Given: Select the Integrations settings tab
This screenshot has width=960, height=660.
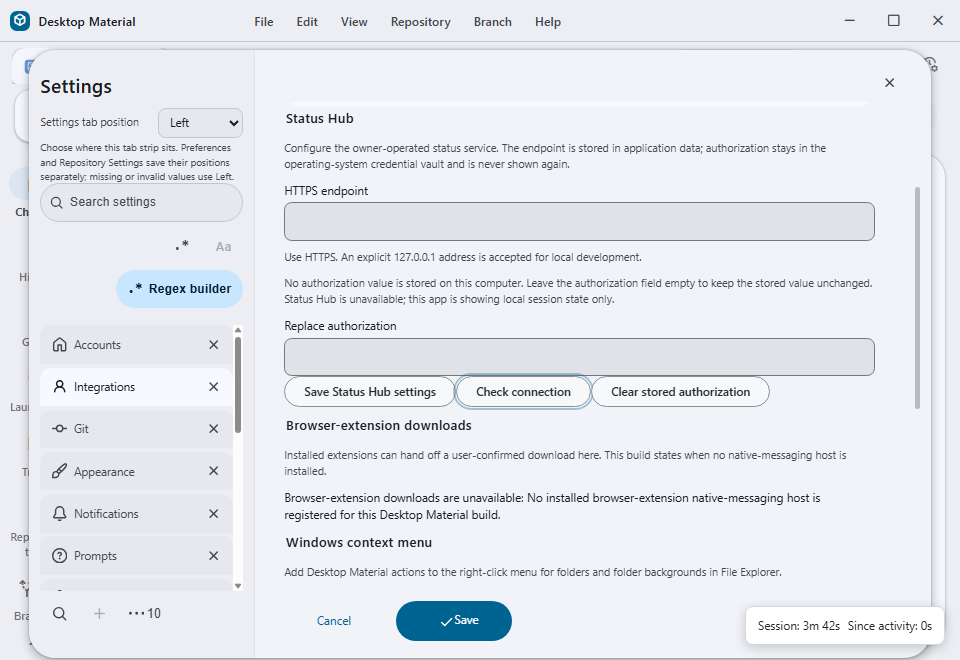Looking at the screenshot, I should click(x=136, y=387).
